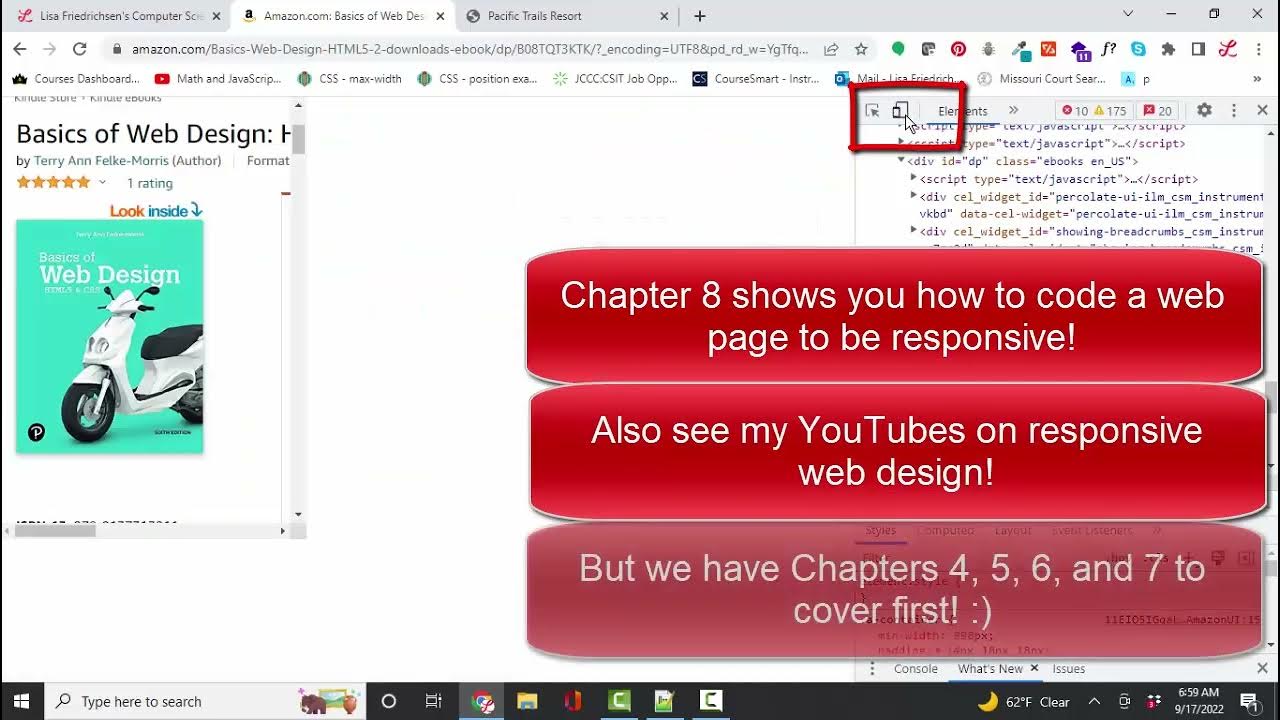Open the Windows Start menu
Screen dimensions: 1280x720
click(22, 701)
